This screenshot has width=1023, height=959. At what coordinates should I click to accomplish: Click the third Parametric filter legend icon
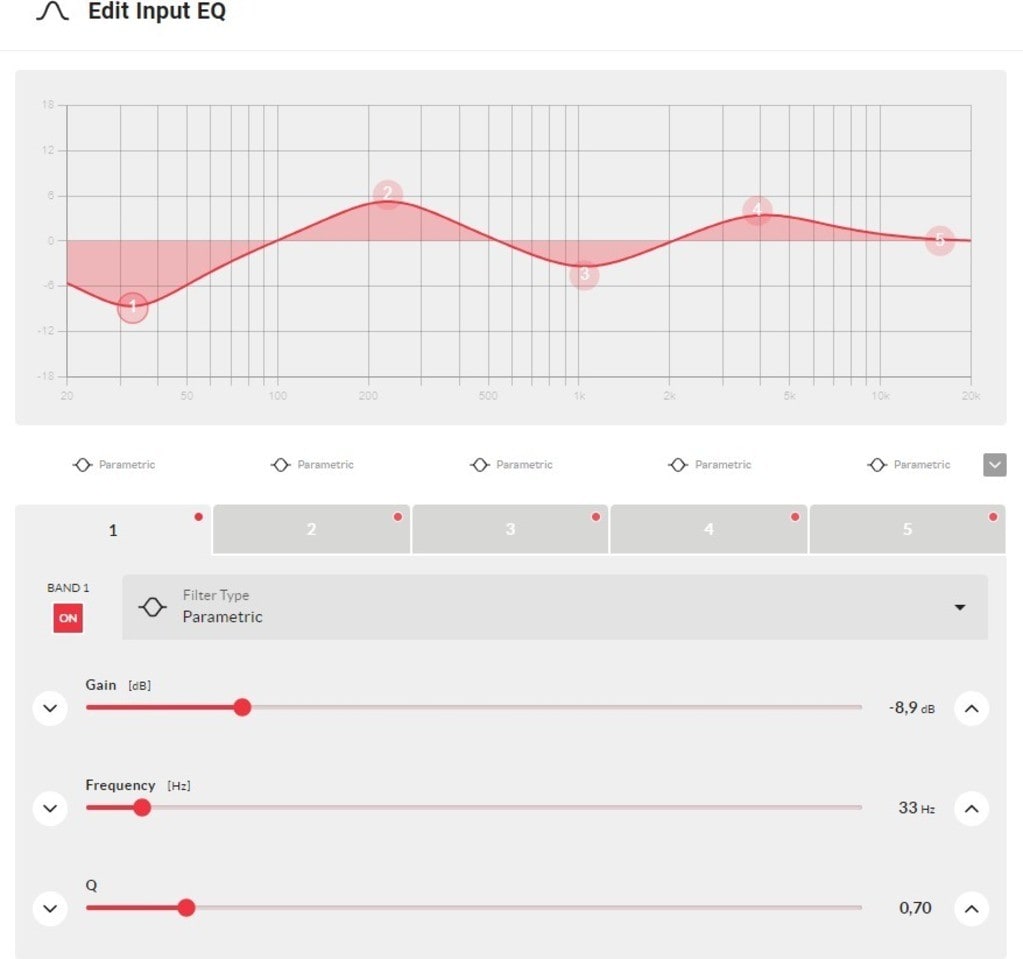pos(480,465)
